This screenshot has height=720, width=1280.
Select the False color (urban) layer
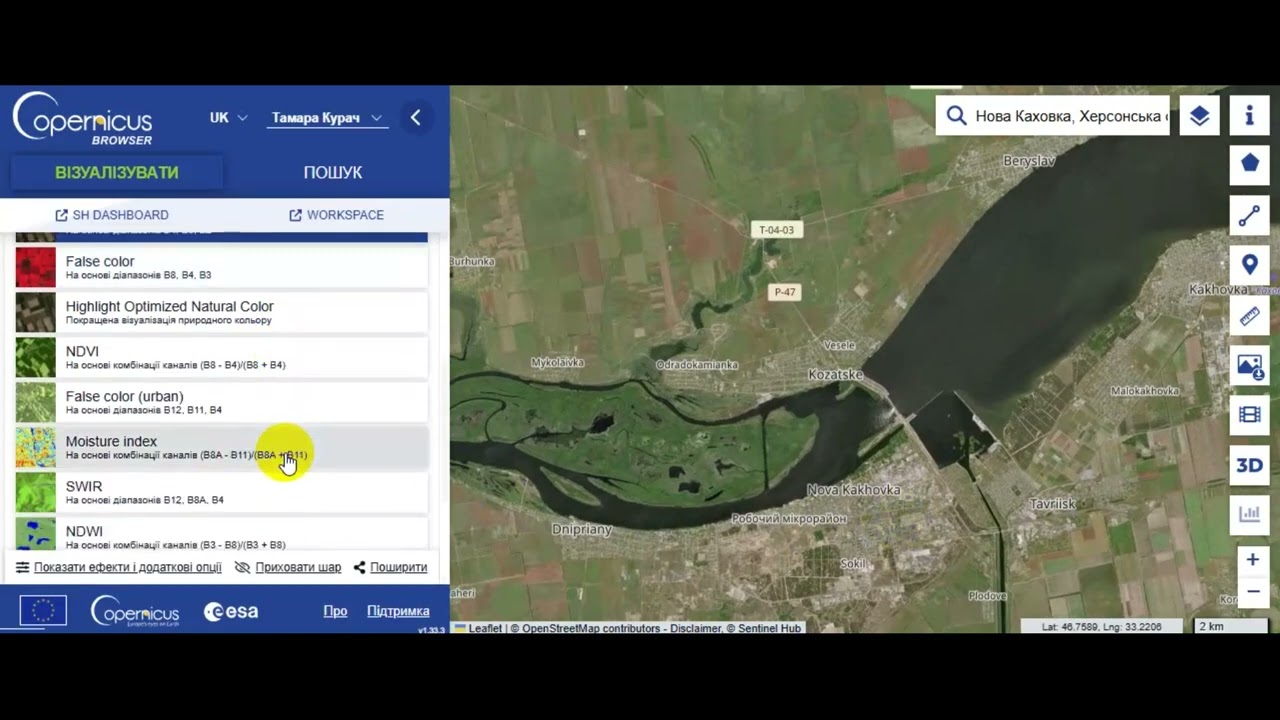222,402
